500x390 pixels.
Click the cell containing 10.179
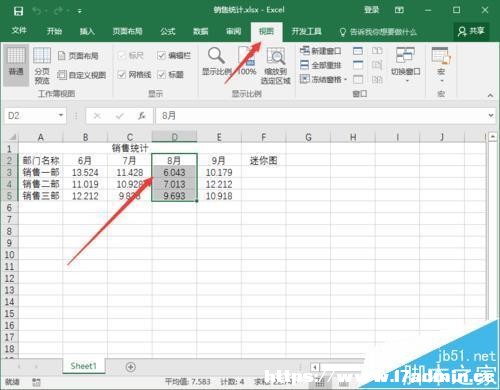219,173
